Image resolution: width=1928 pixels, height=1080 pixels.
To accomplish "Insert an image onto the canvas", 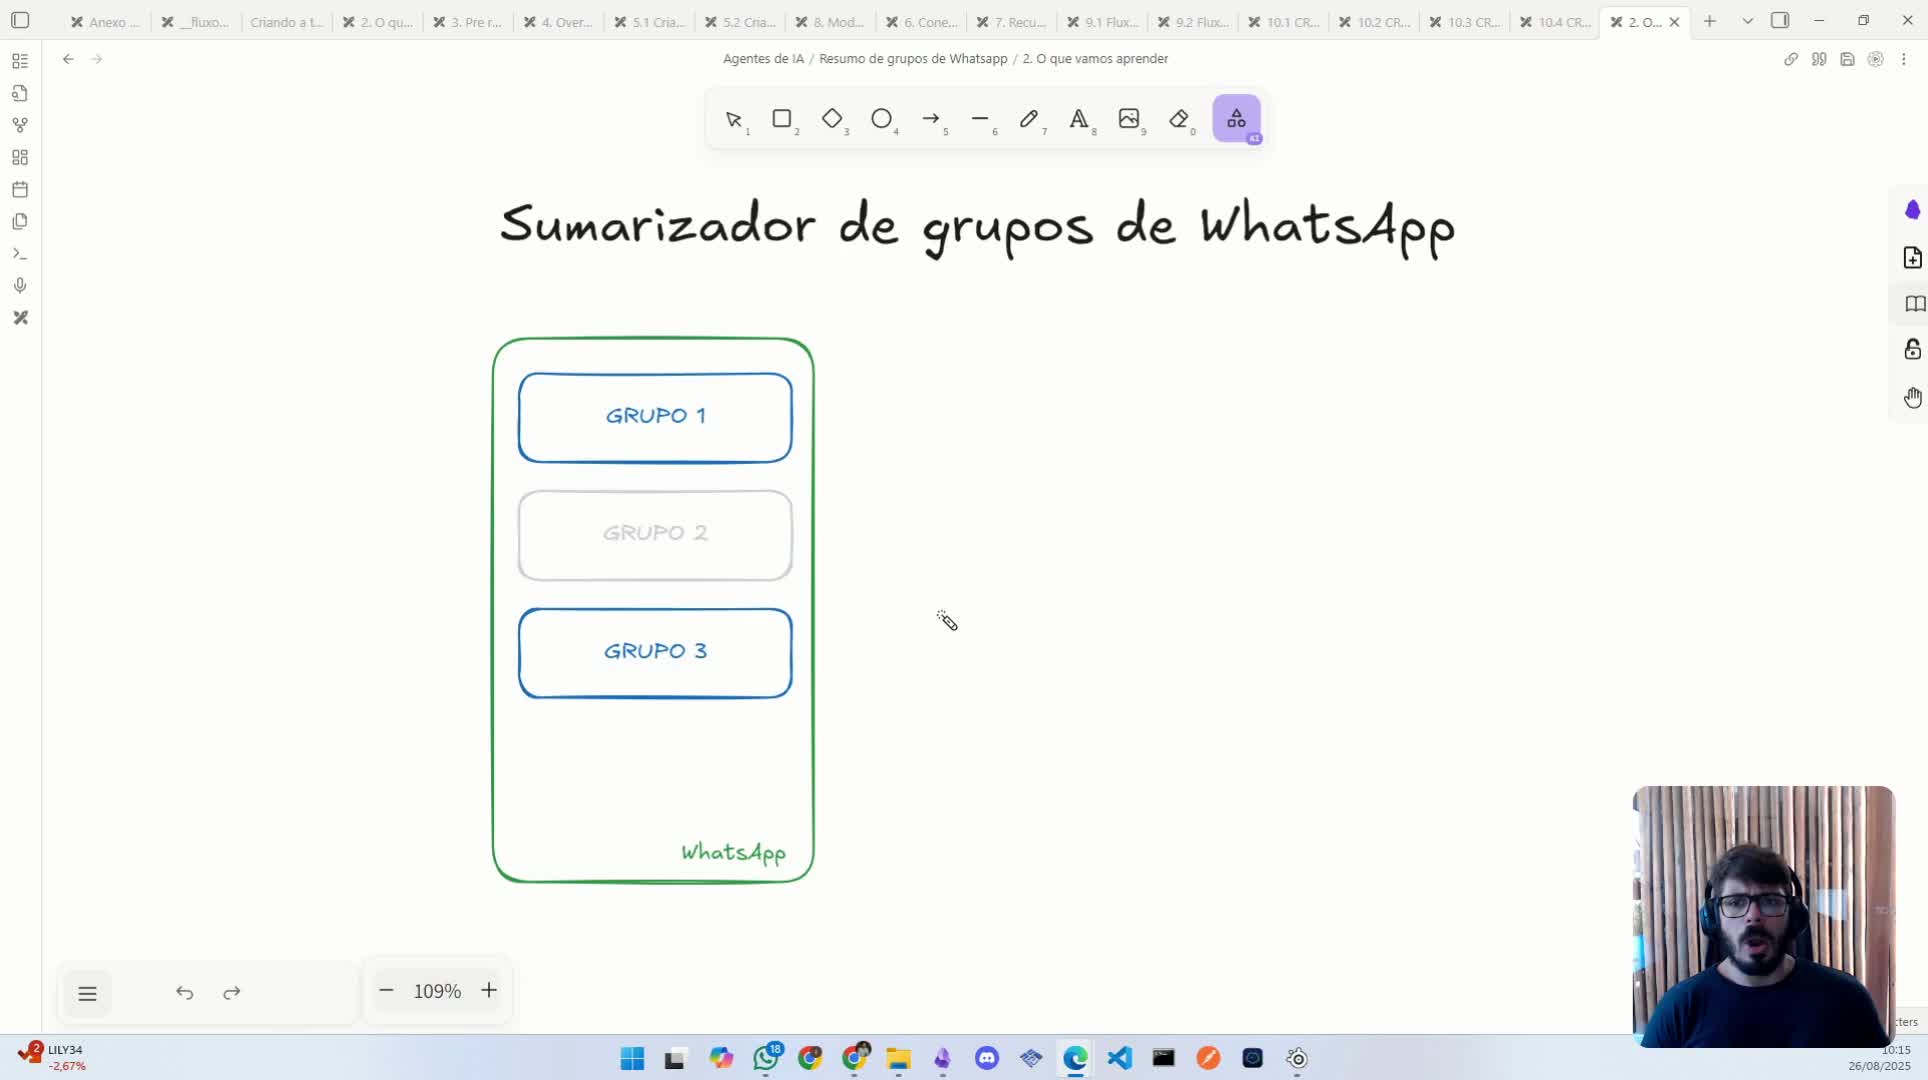I will tap(1130, 119).
